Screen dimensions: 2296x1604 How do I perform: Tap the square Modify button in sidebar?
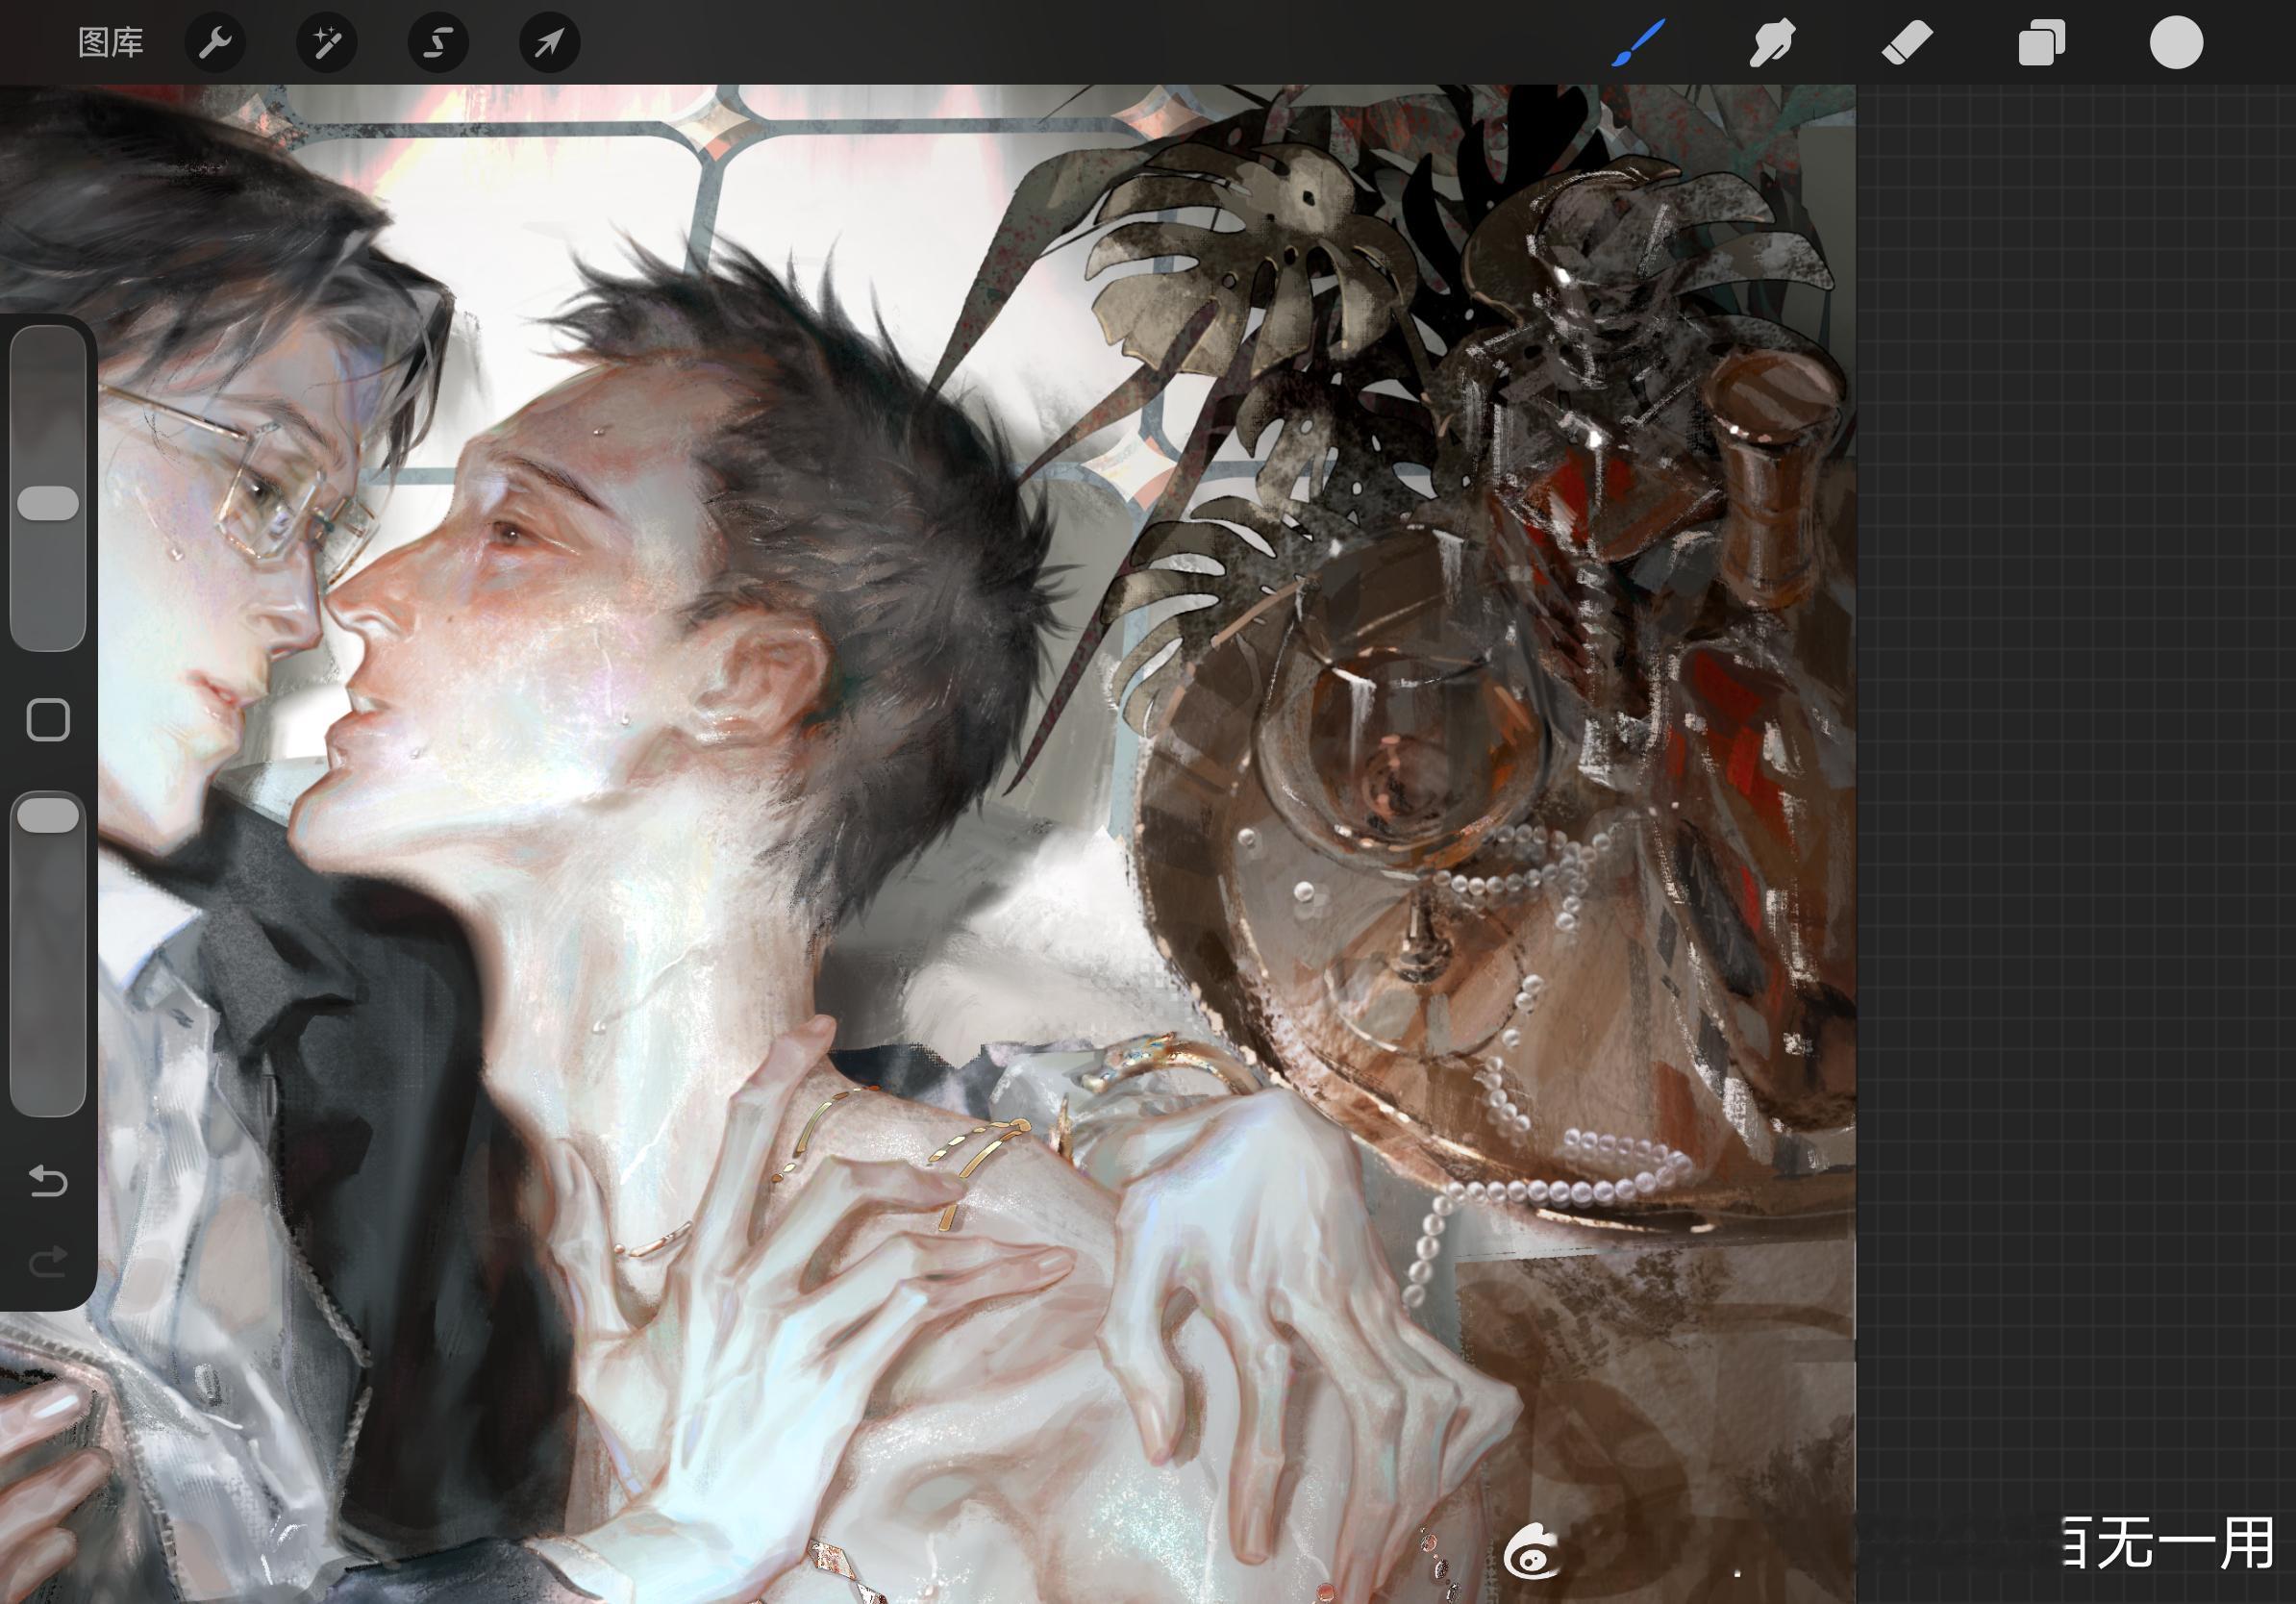pyautogui.click(x=48, y=720)
